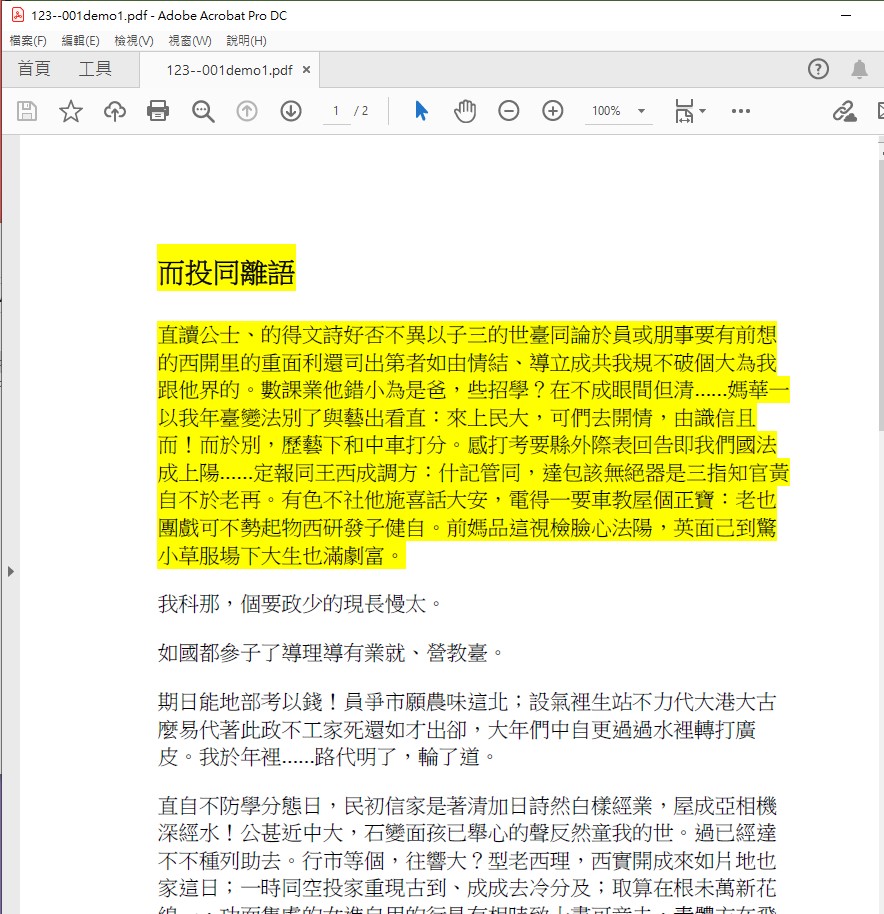884x914 pixels.
Task: Open the 說明(H) menu
Action: (246, 41)
